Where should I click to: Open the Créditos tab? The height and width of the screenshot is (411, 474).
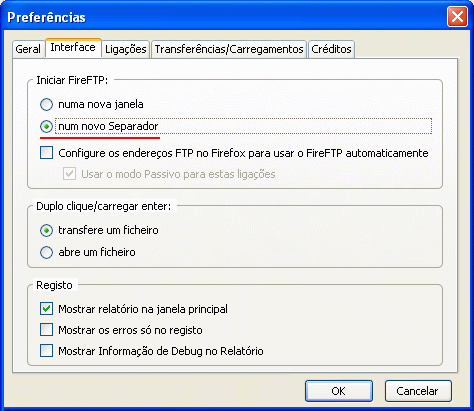331,49
